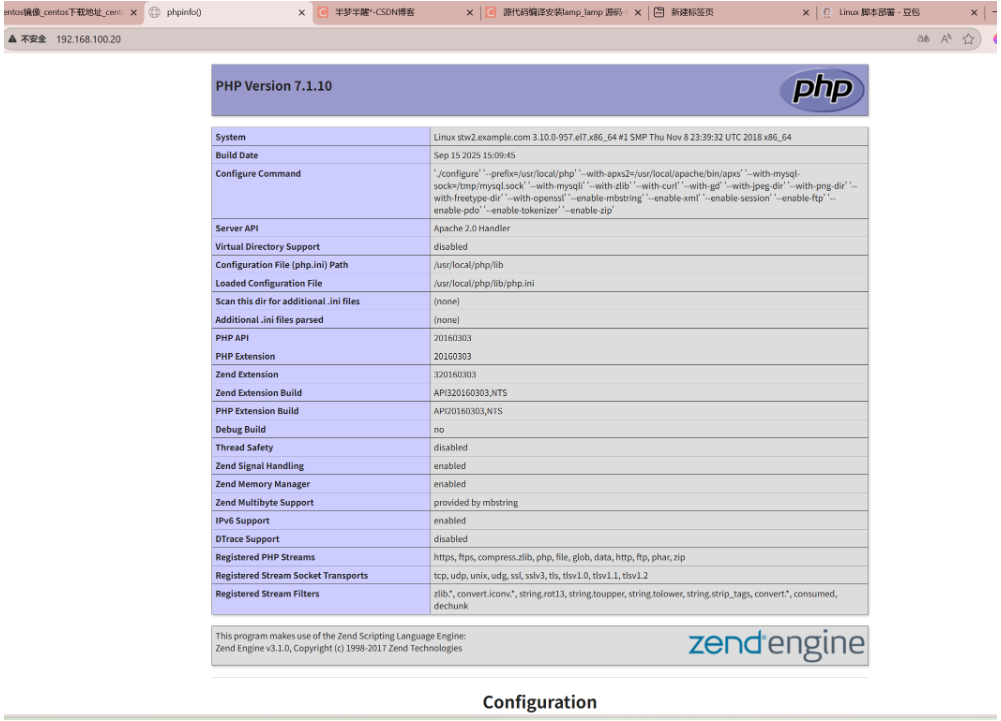Viewport: 1001px width, 721px height.
Task: Click the Registered PHP Streams label
Action: (265, 557)
